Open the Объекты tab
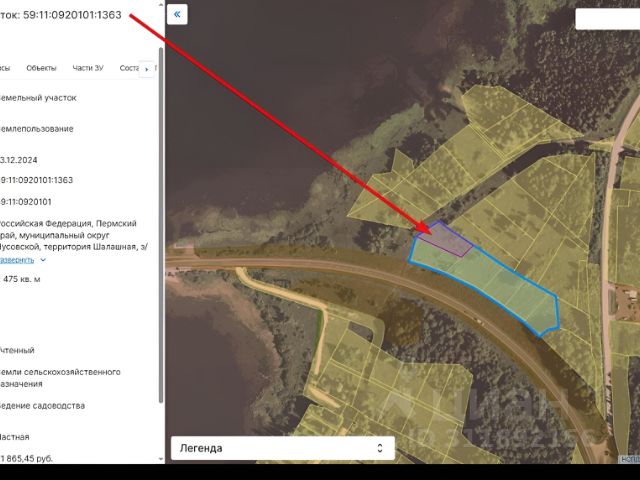640x480 pixels. pyautogui.click(x=41, y=68)
